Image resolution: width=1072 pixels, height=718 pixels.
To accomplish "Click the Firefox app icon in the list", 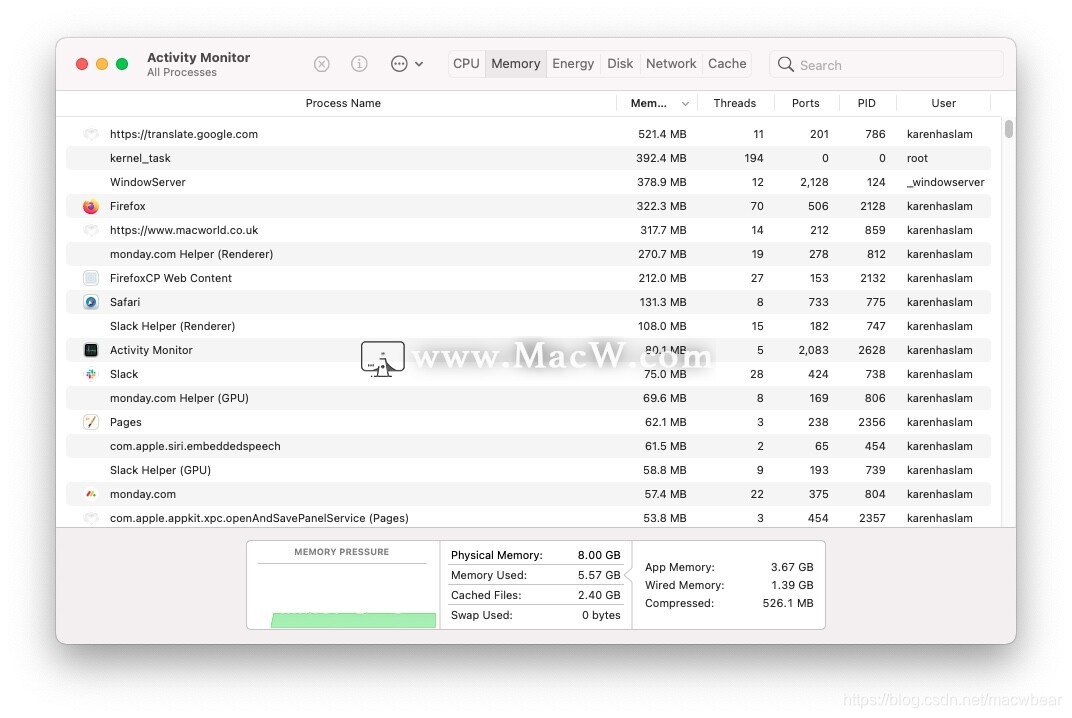I will (91, 207).
